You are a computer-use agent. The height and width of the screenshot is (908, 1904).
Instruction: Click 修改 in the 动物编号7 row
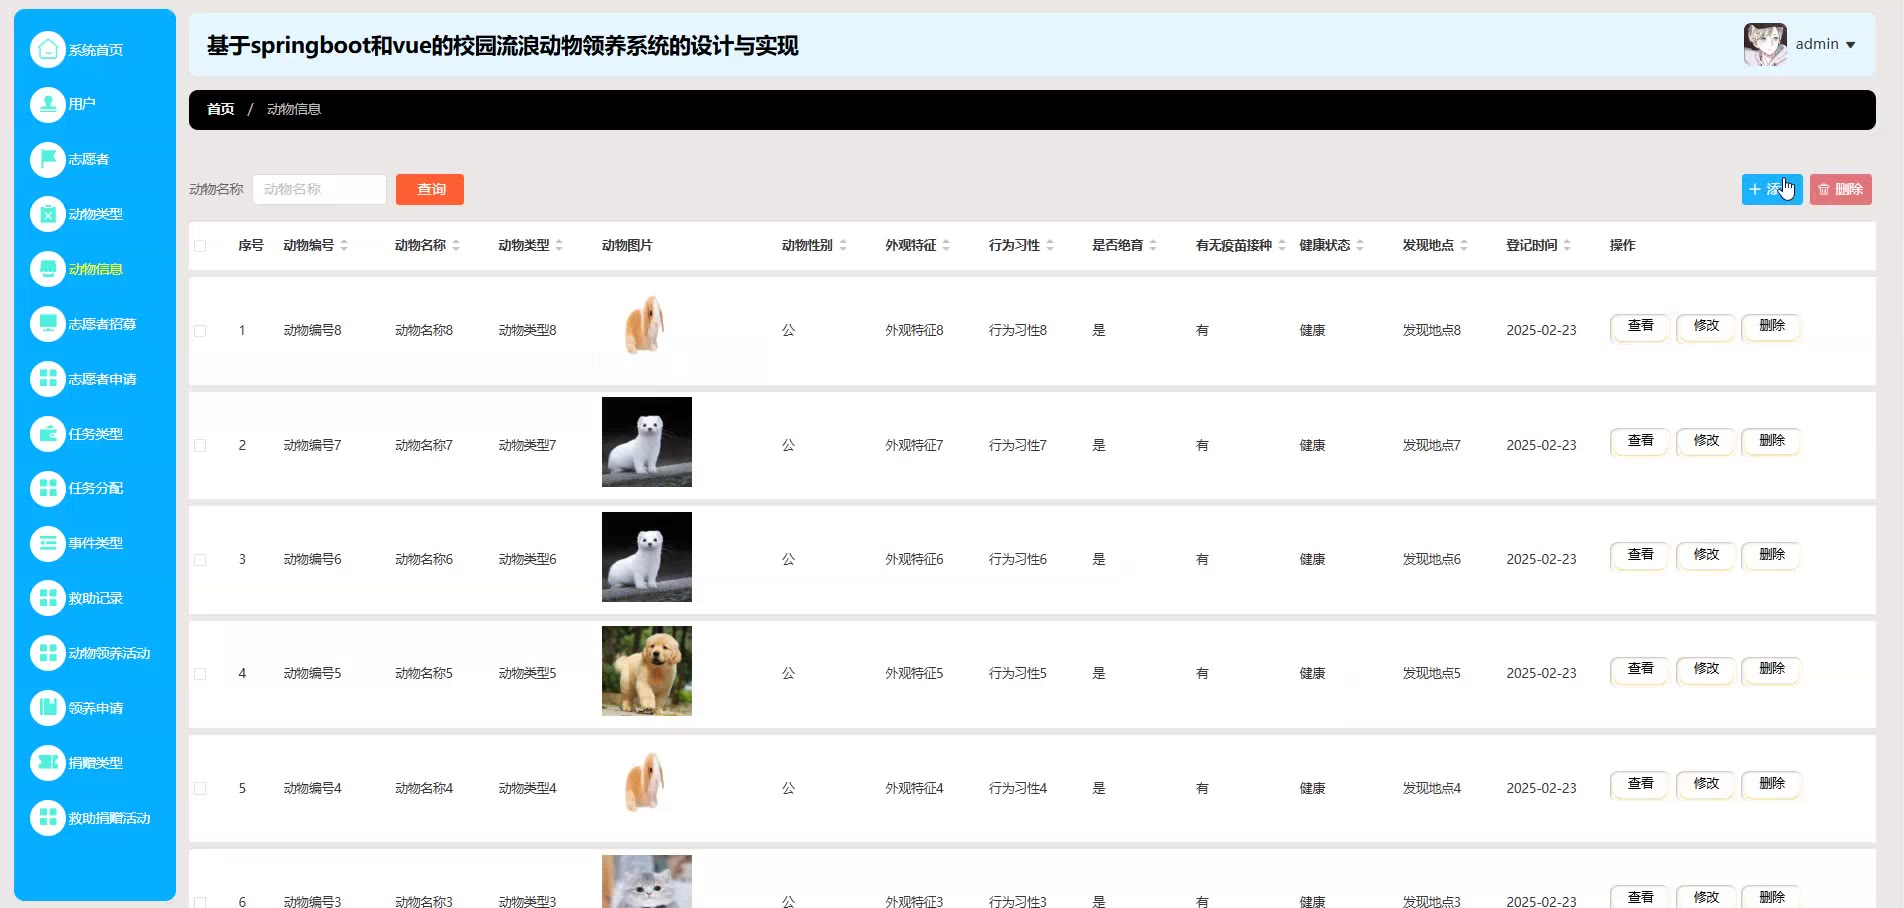[x=1706, y=442]
